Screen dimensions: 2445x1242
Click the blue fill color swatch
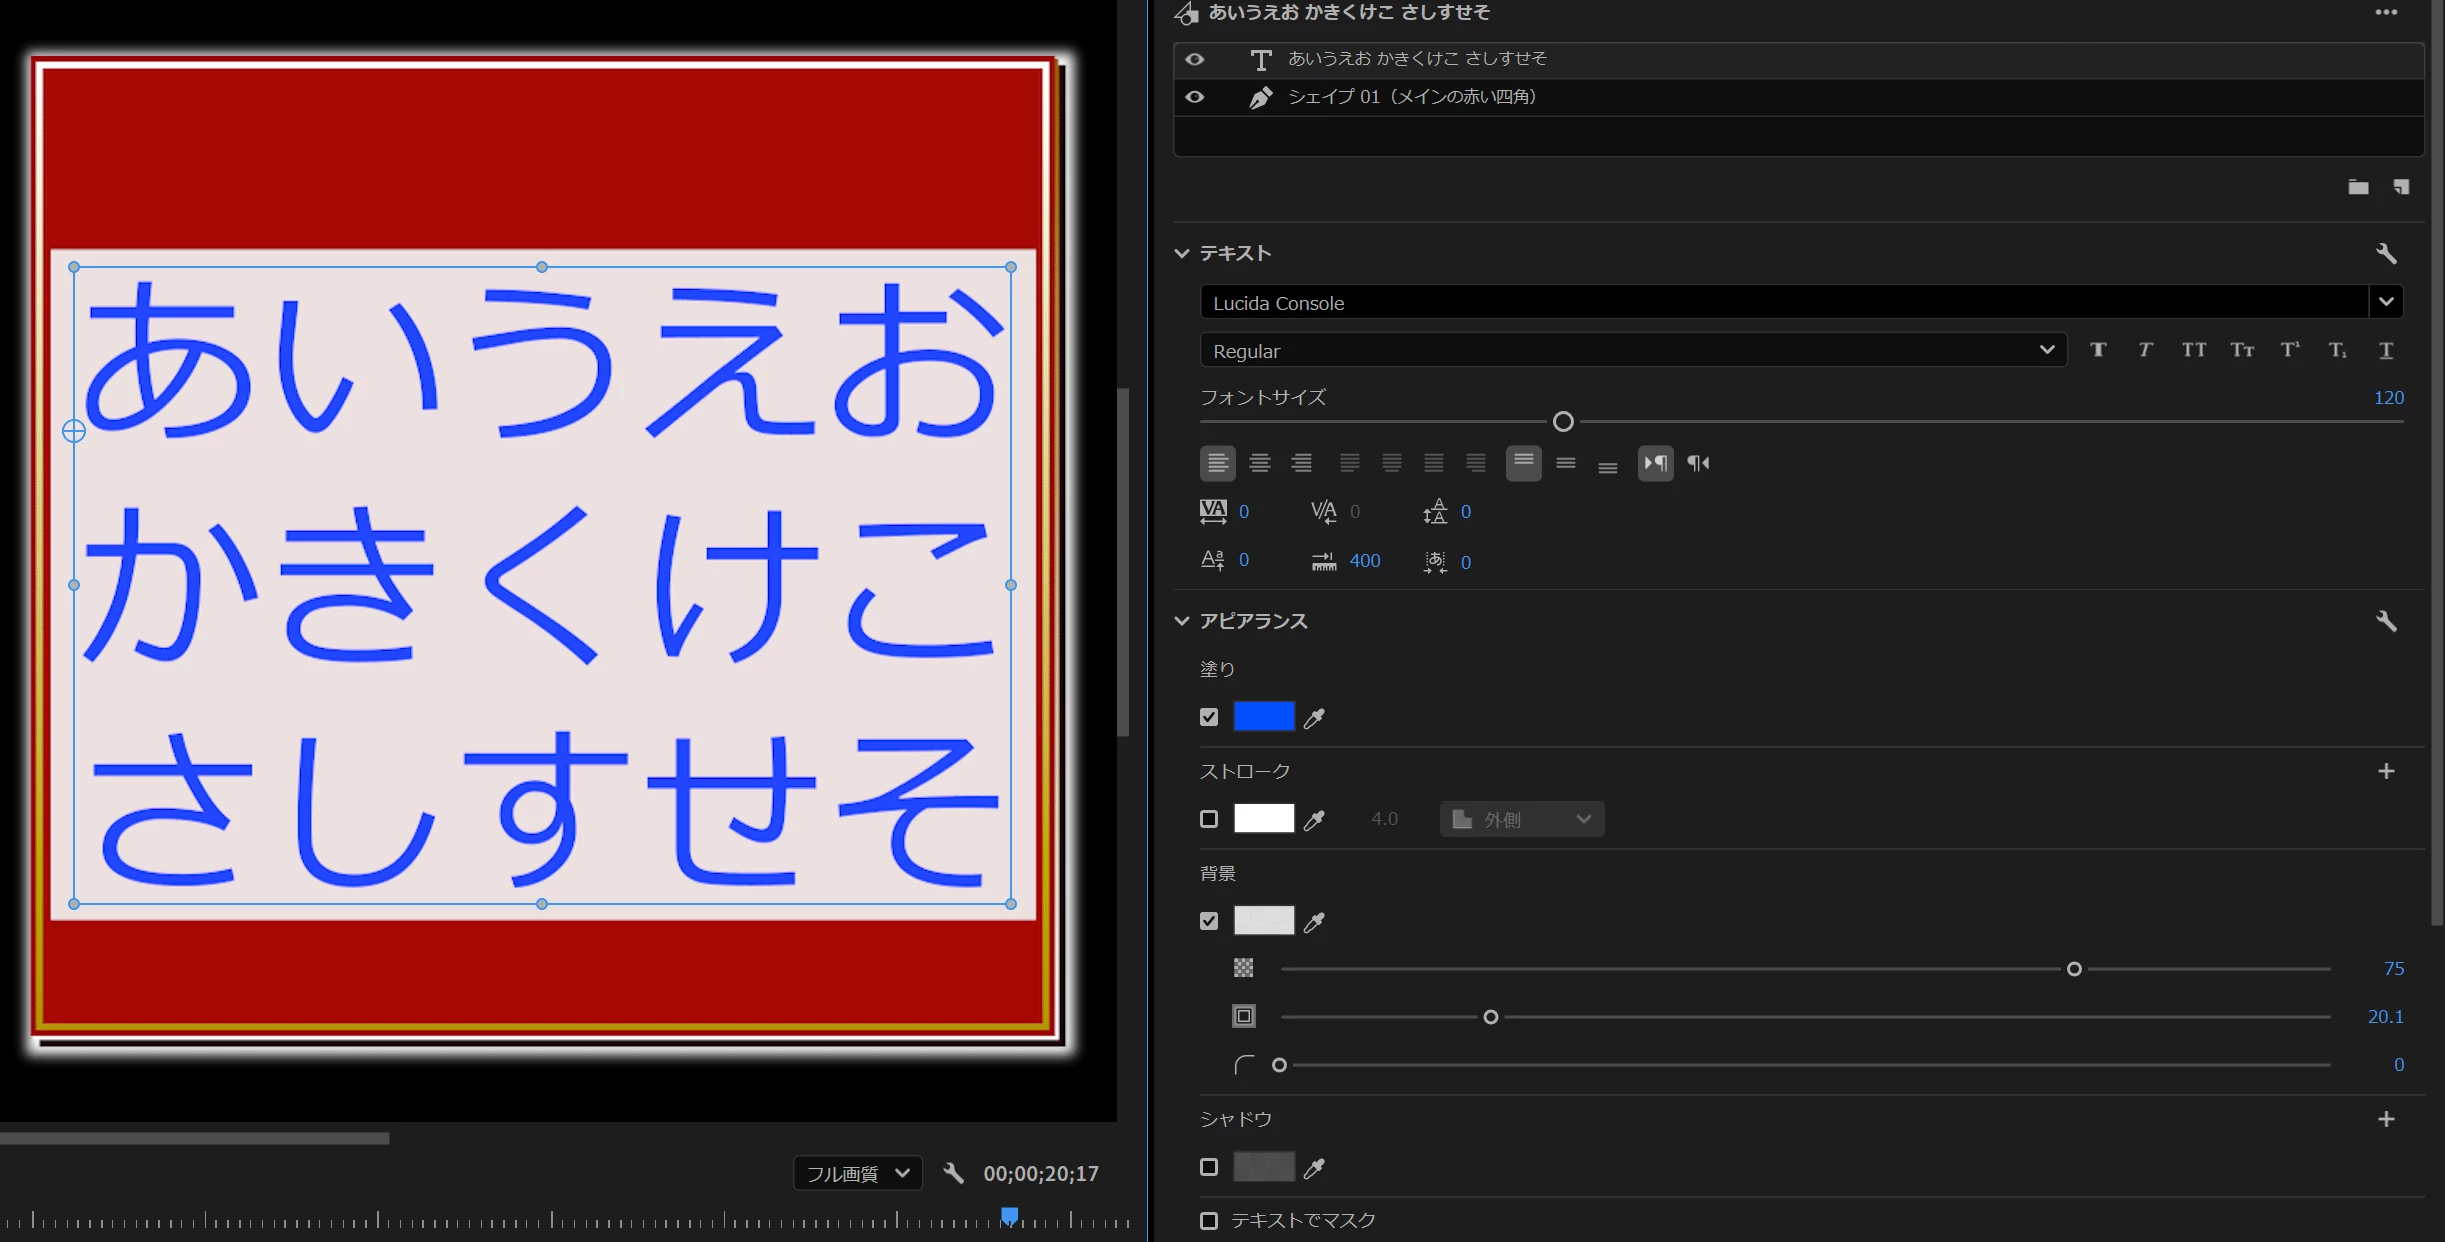point(1264,717)
